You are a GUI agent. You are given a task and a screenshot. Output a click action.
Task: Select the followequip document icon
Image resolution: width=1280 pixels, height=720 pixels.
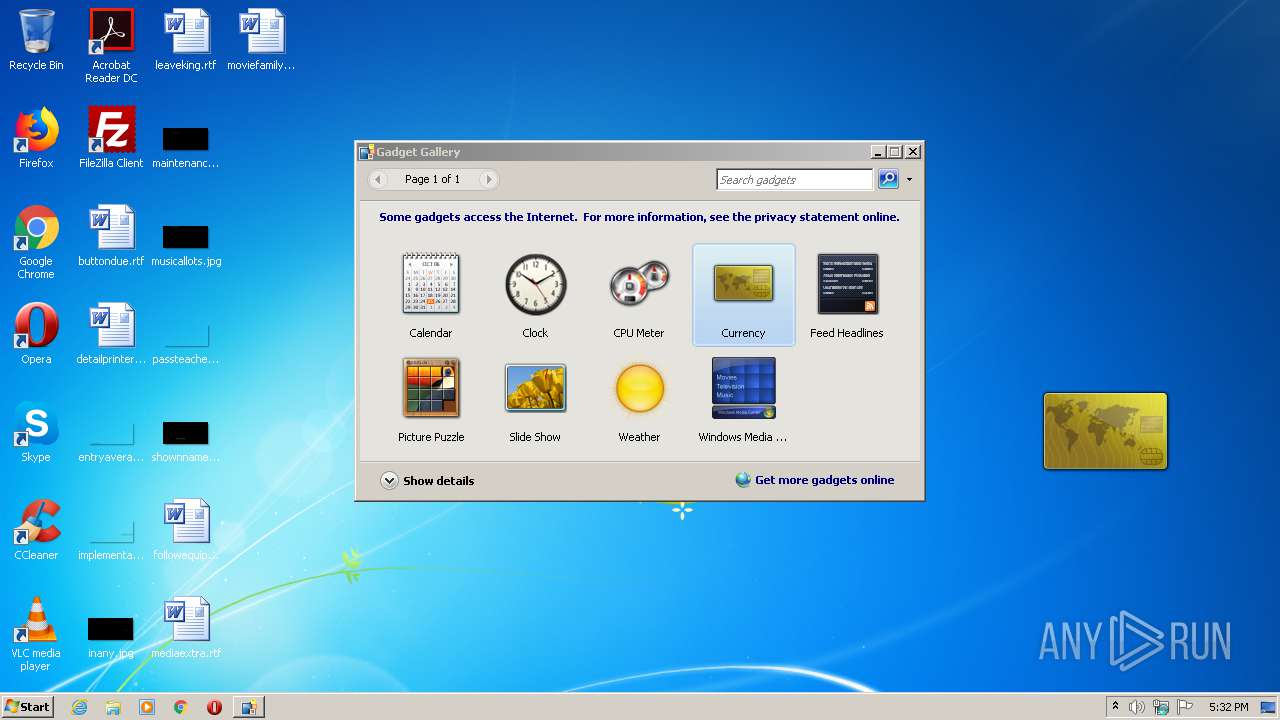pos(186,530)
